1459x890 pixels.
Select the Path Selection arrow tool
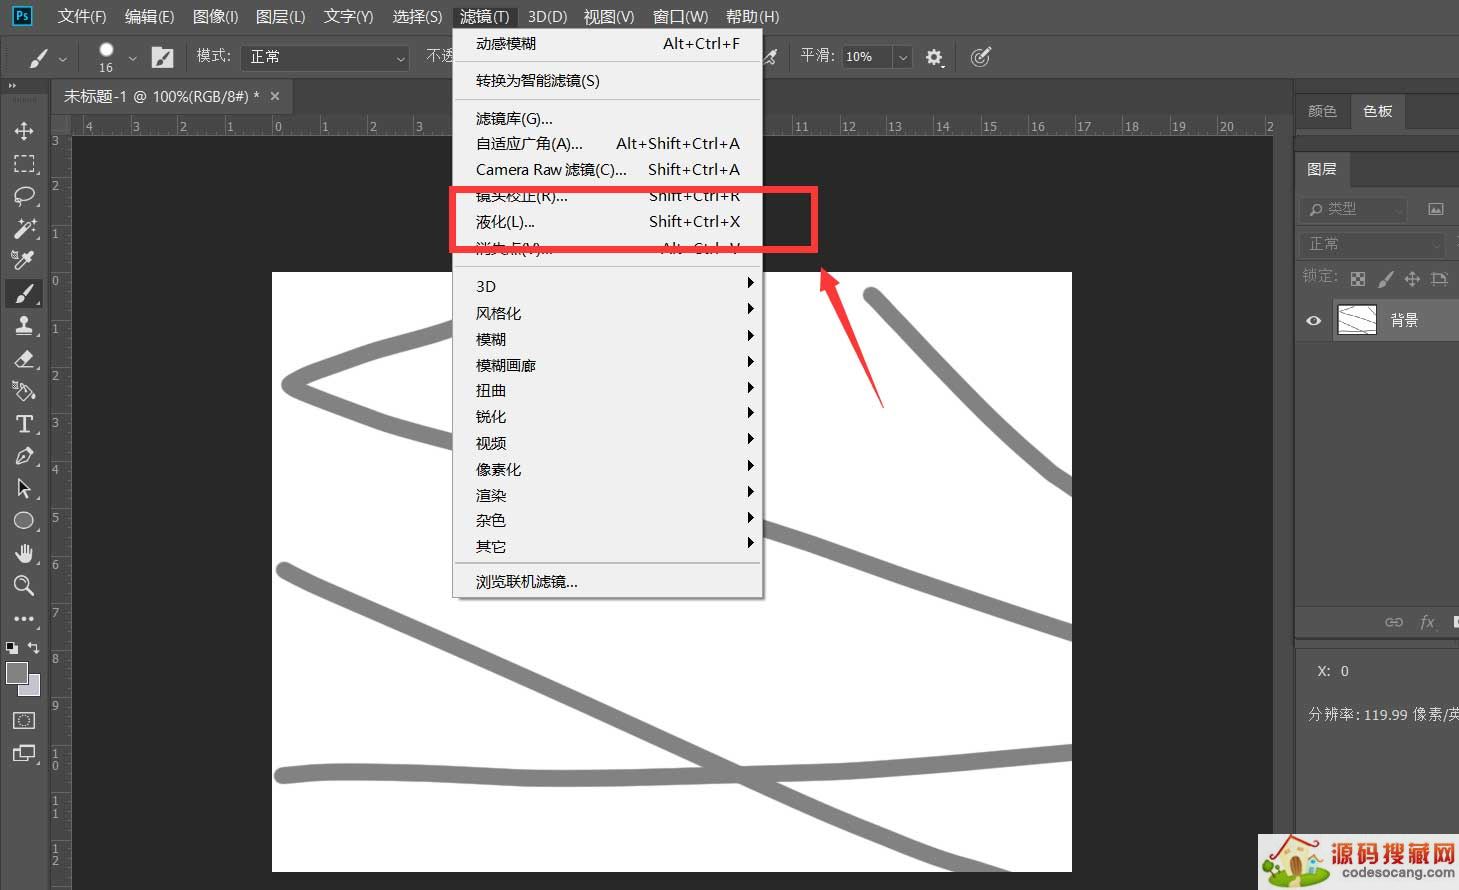click(x=24, y=488)
